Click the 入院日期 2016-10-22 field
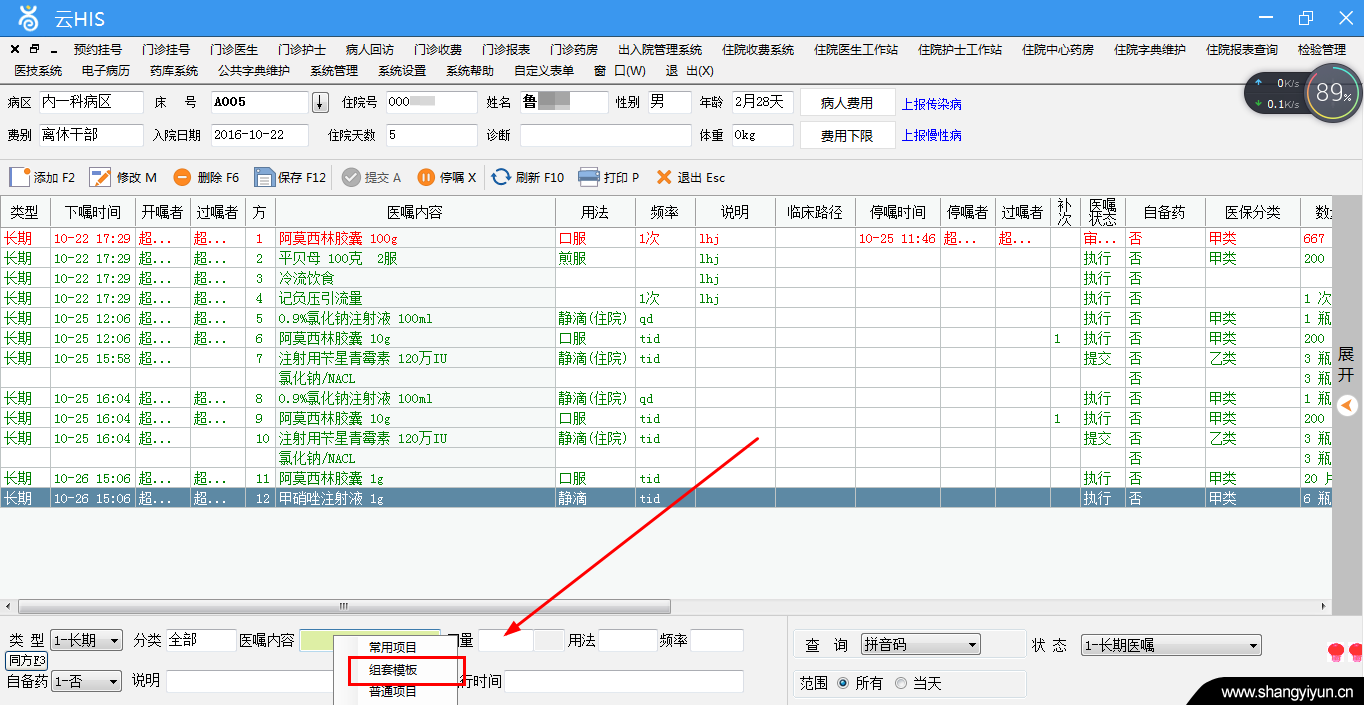This screenshot has width=1364, height=705. point(259,135)
